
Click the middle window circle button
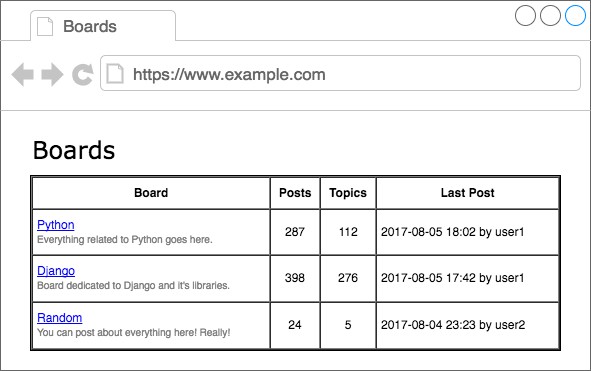coord(550,15)
